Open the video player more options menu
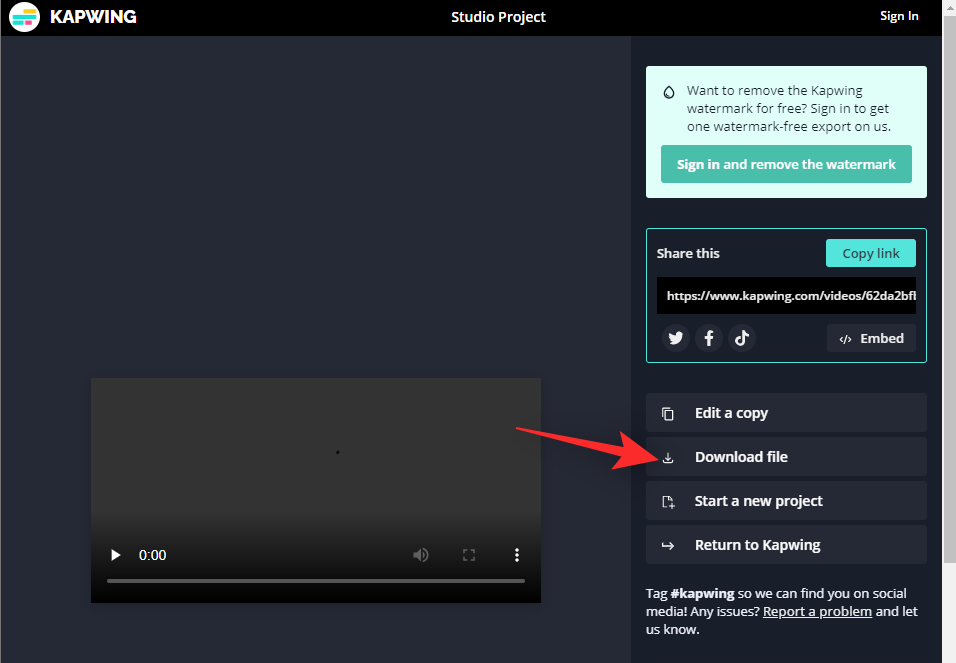Screen dimensions: 956x663 tap(517, 555)
